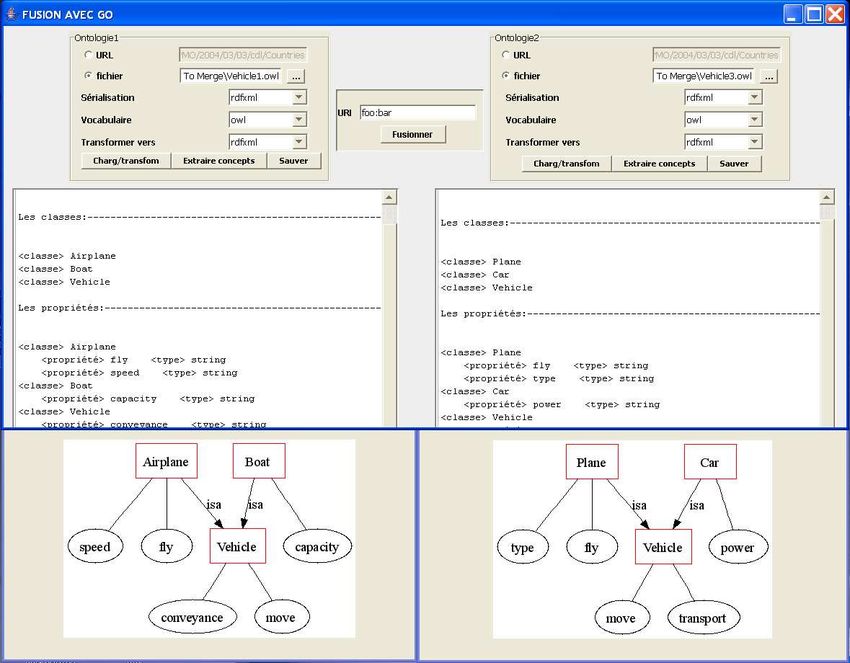Maximize the FUSION AVEC GO window
The image size is (850, 663).
(x=814, y=14)
